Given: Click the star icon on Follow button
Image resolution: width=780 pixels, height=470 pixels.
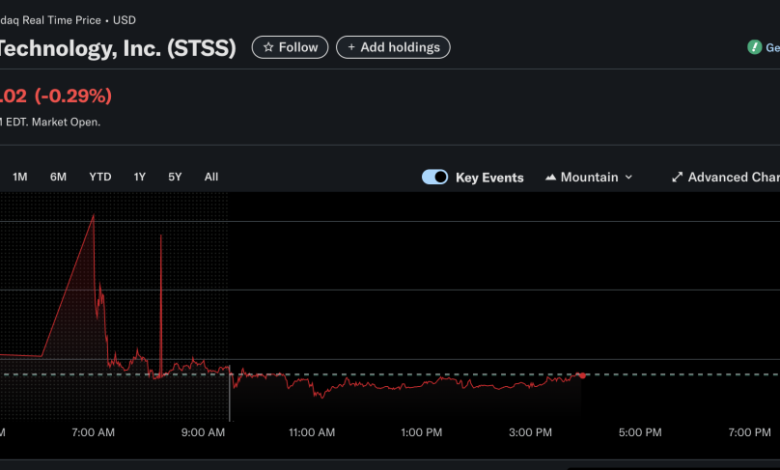Looking at the screenshot, I should click(x=268, y=47).
